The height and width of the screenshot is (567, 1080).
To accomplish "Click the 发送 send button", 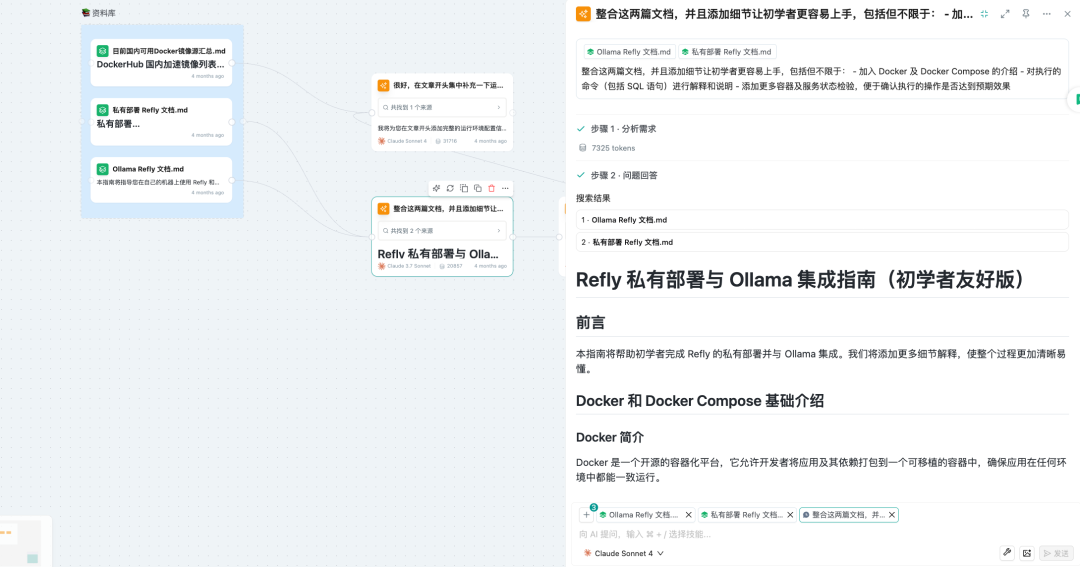I will 1056,553.
